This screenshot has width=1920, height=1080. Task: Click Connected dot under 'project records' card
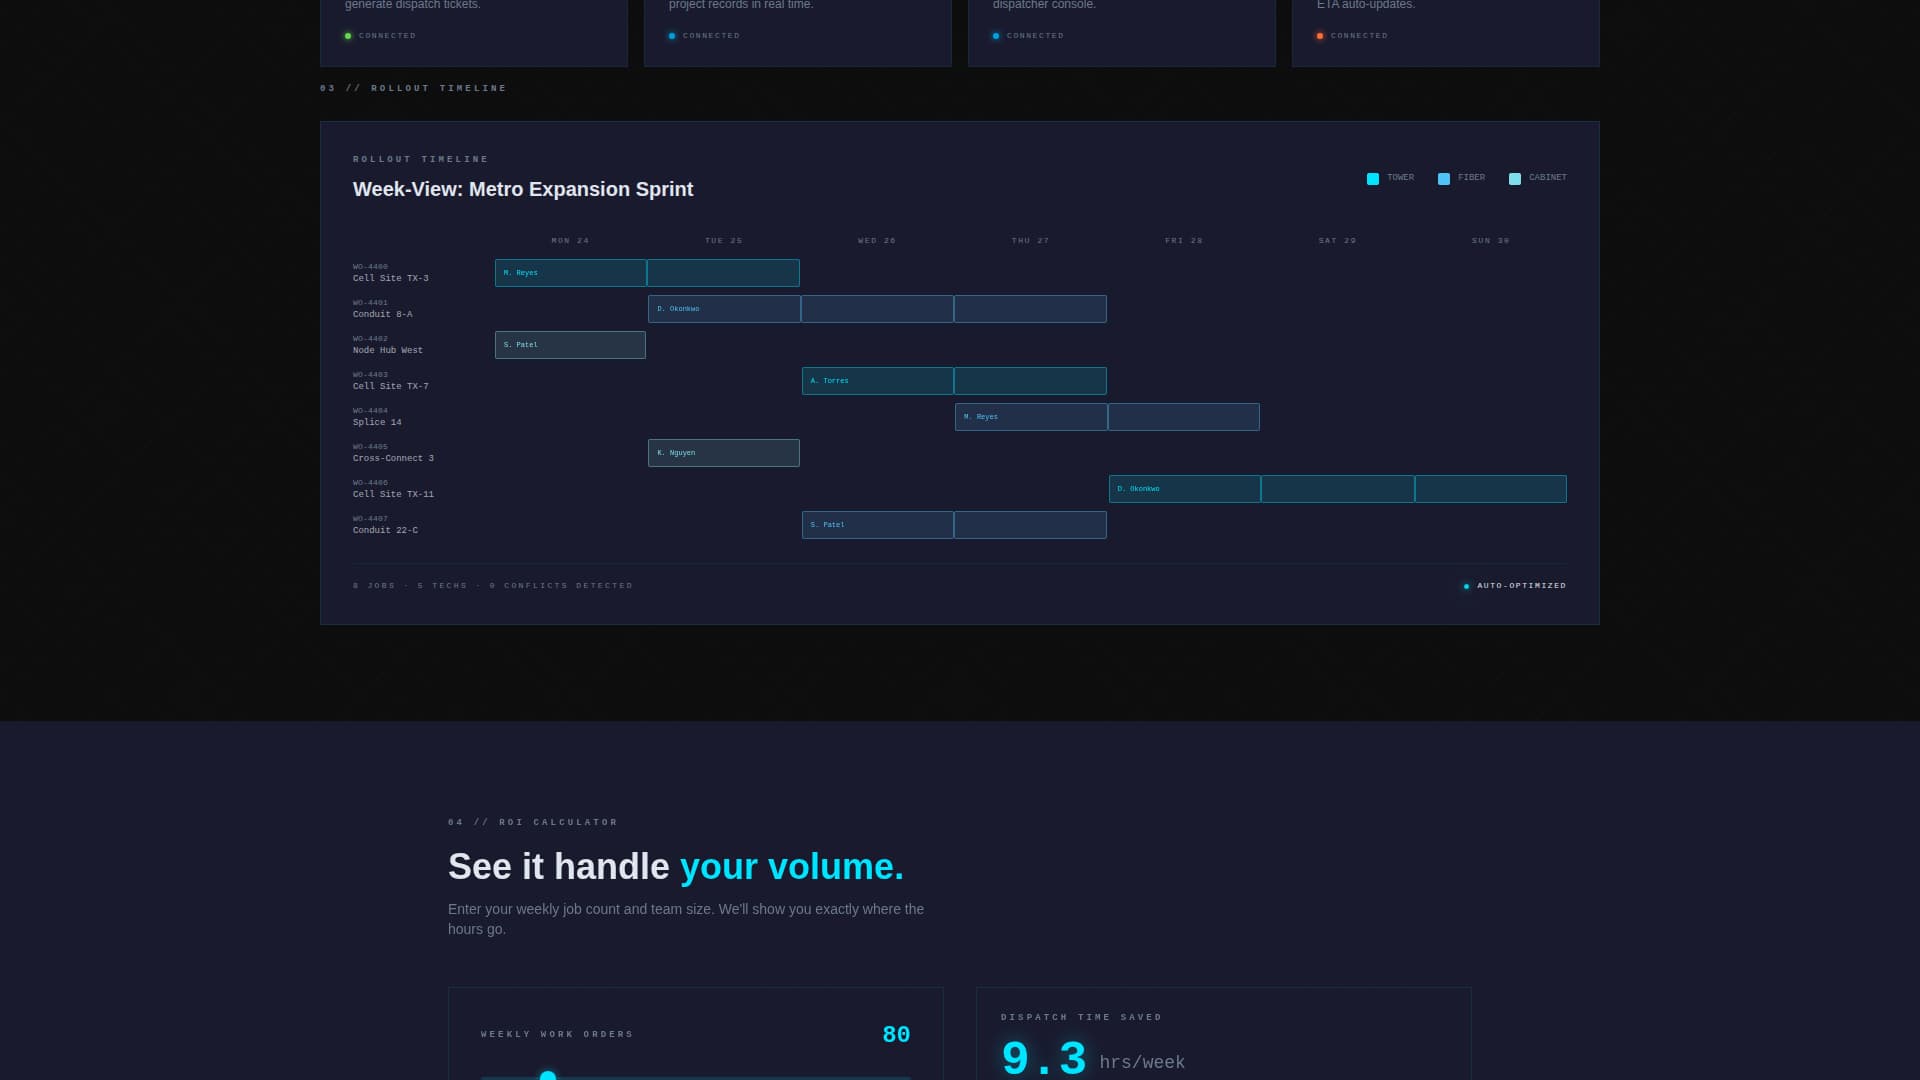672,36
